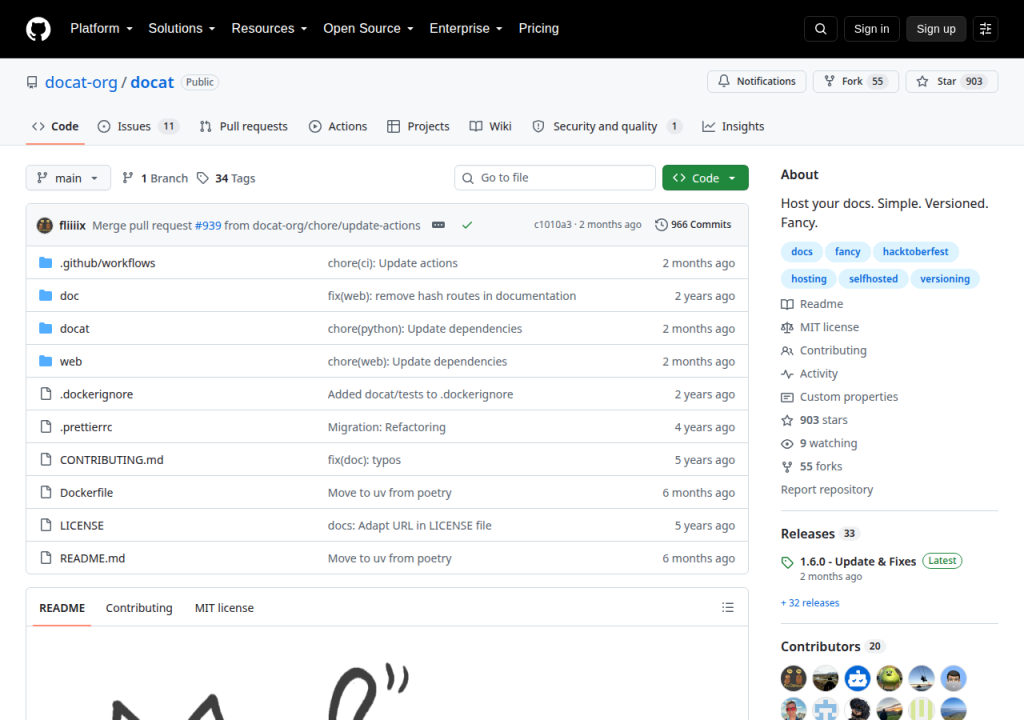Open README outline list icon
This screenshot has height=720, width=1024.
click(x=728, y=608)
